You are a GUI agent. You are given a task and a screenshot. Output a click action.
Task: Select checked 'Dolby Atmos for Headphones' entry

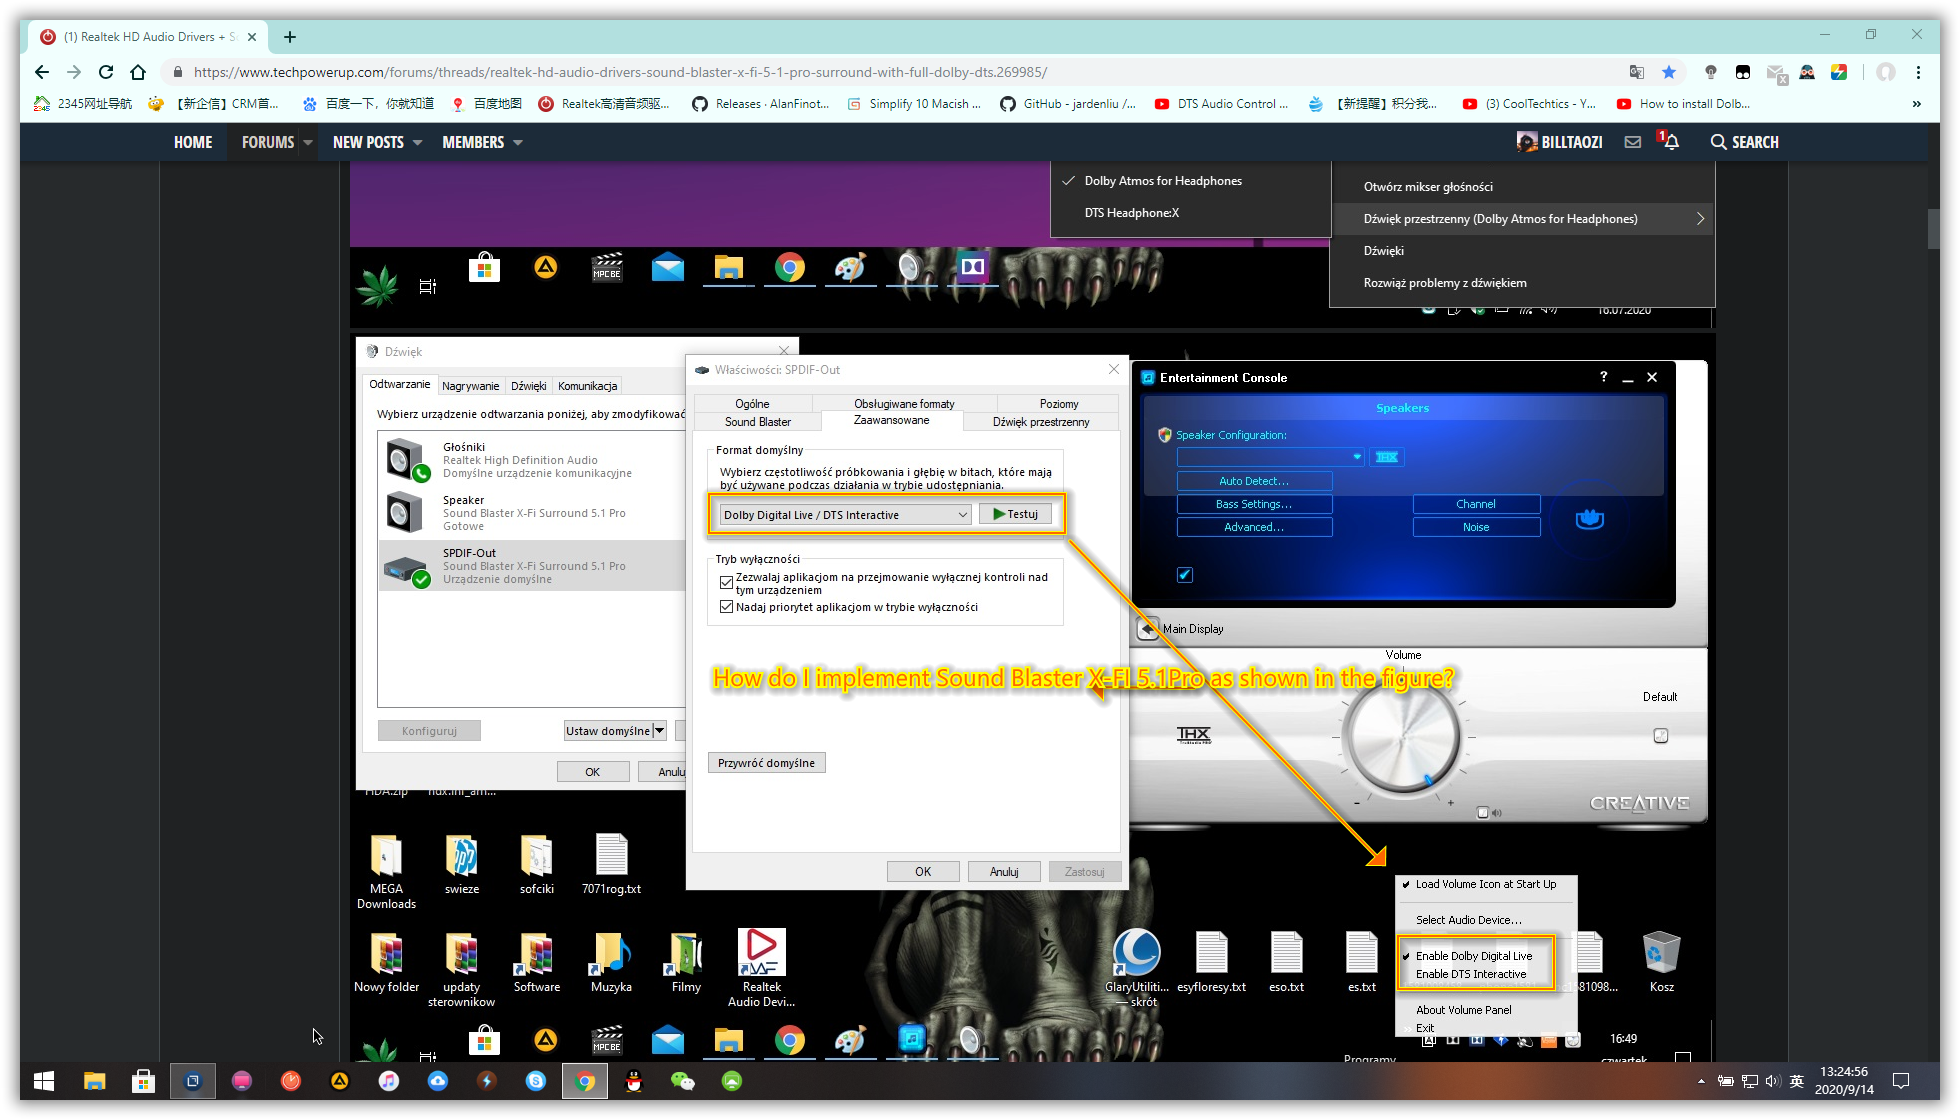(x=1163, y=181)
